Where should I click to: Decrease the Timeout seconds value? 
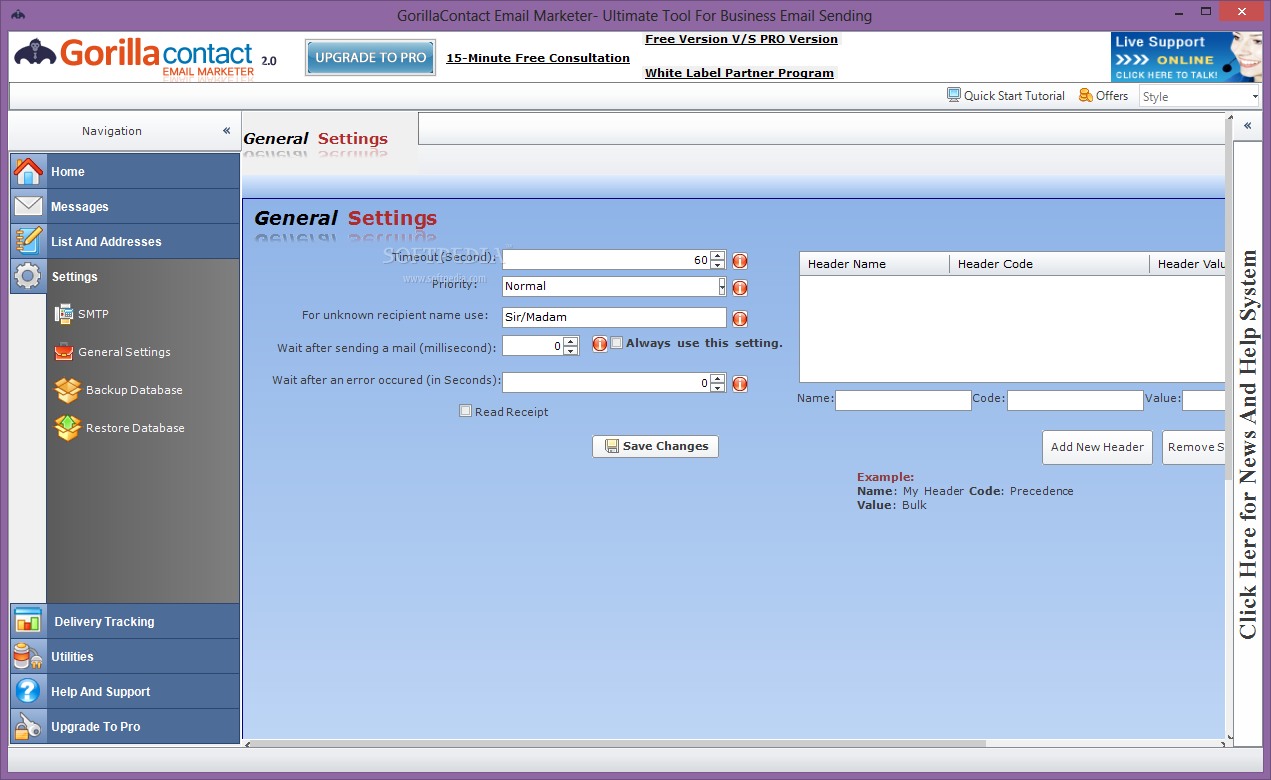717,265
